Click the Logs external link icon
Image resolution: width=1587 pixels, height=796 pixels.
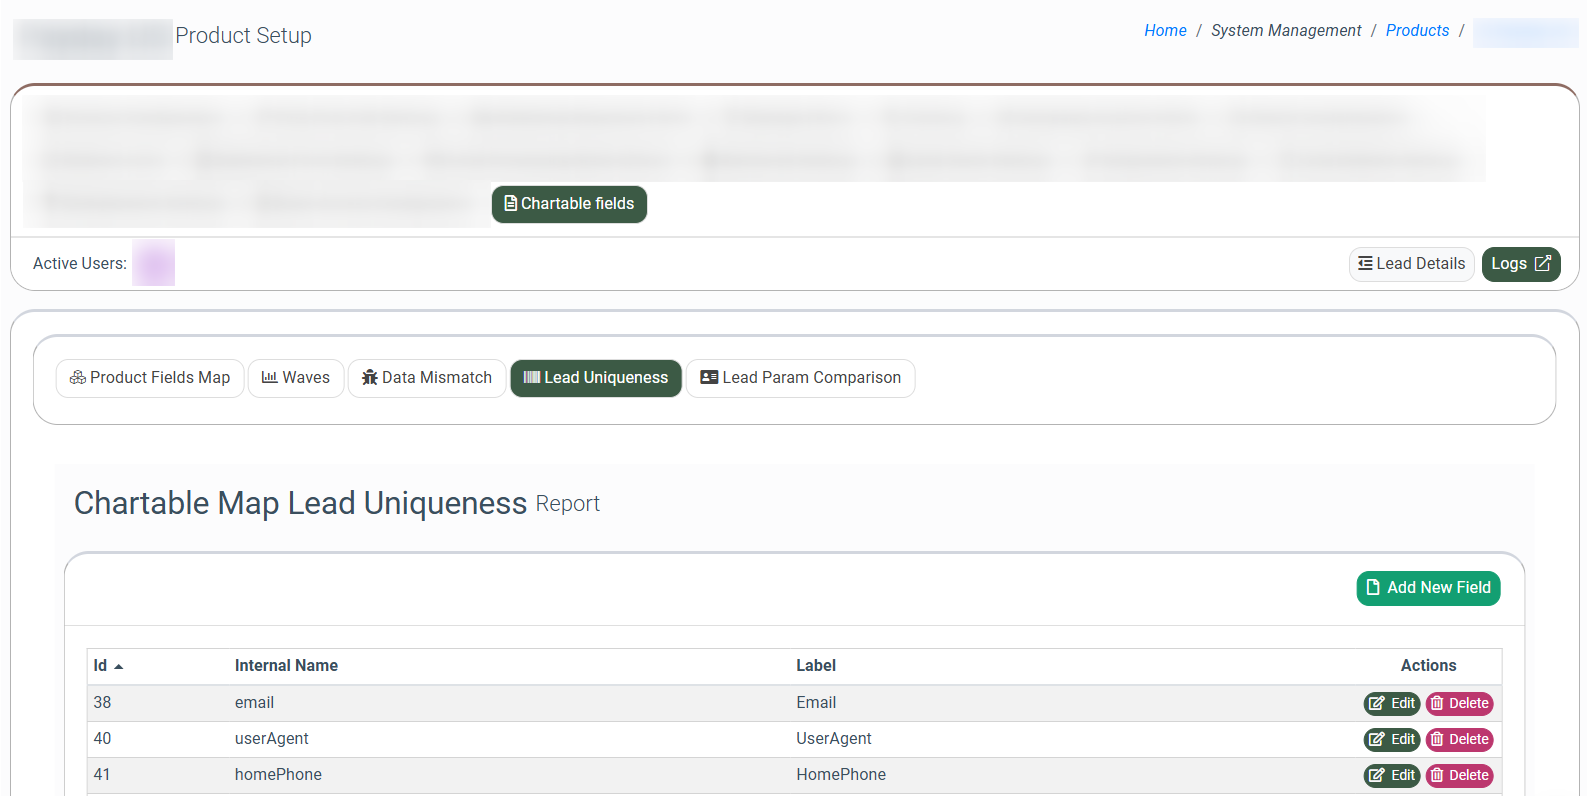[x=1543, y=264]
